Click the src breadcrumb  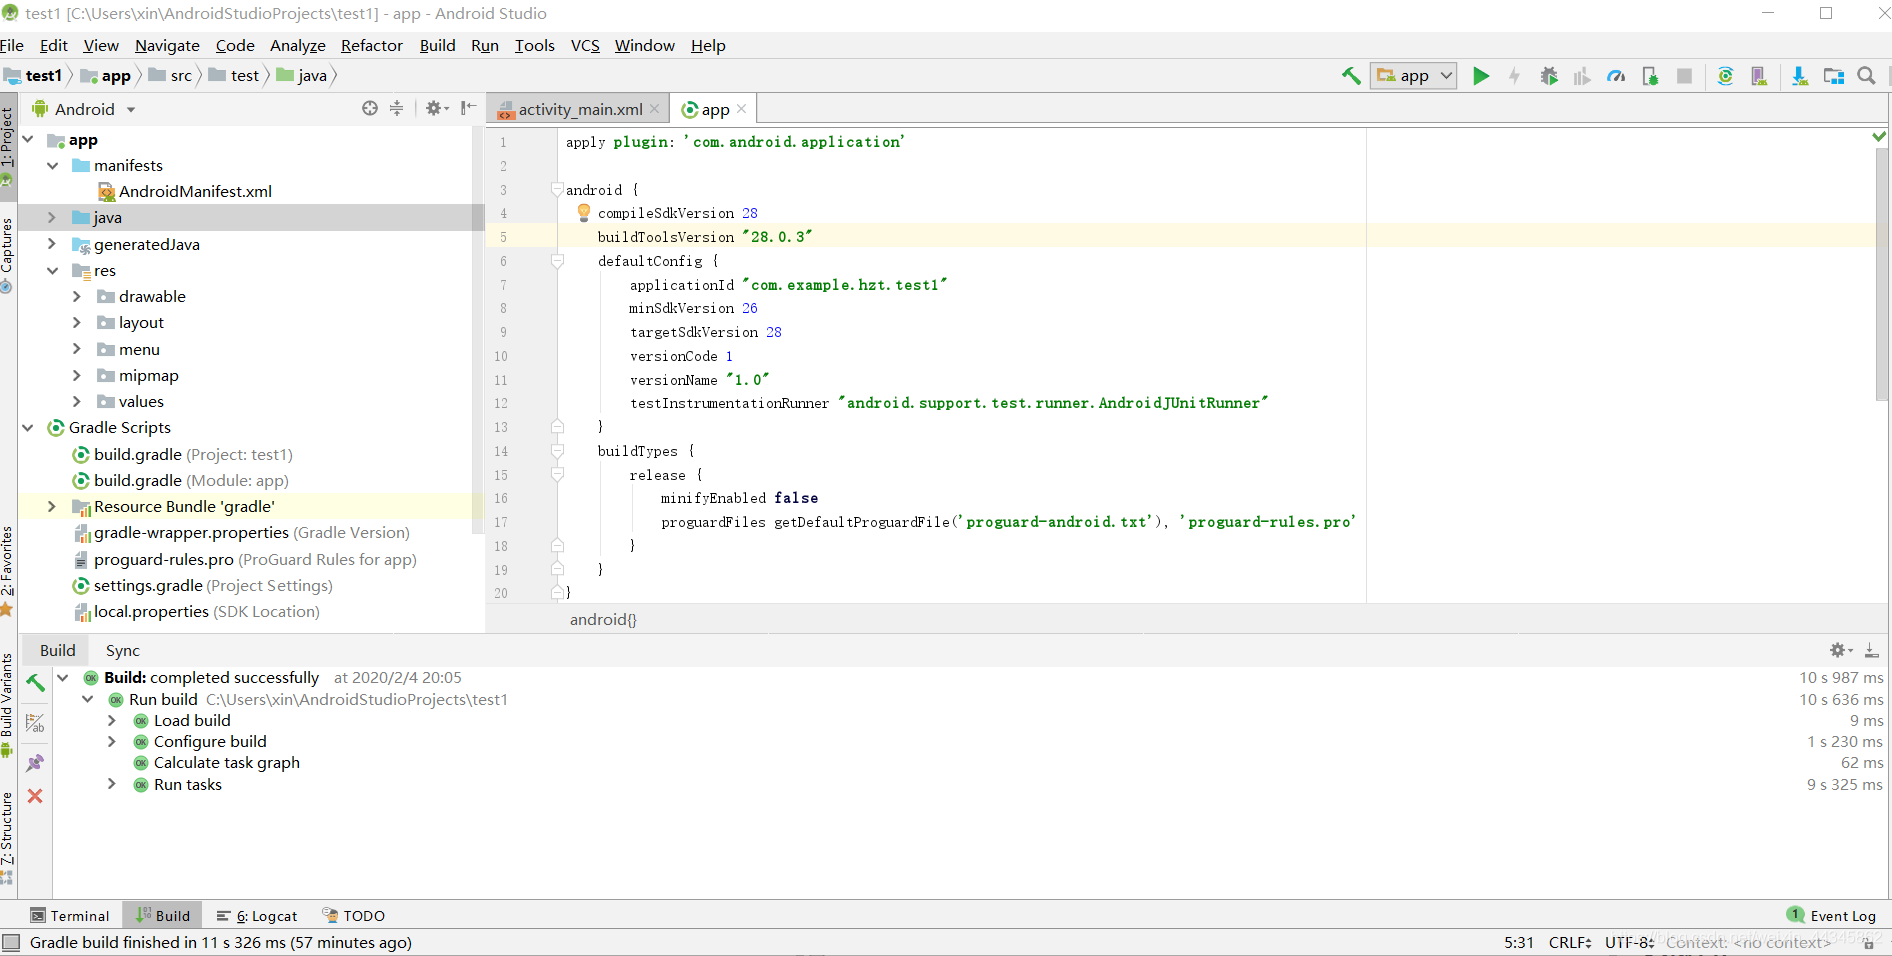171,76
